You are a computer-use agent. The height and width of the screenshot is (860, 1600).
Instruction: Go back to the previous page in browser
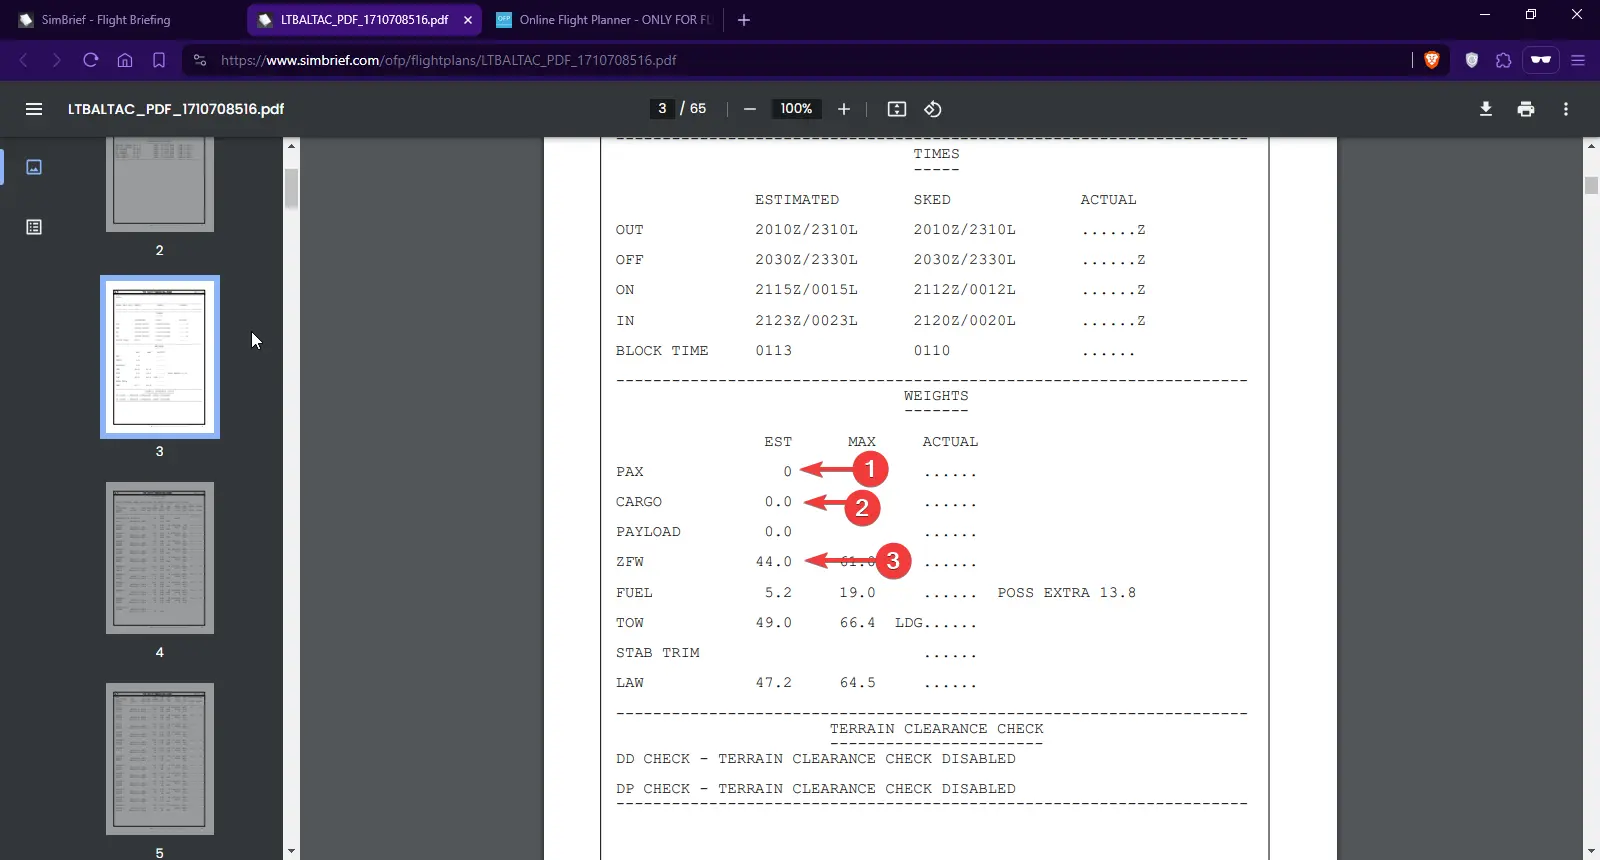(x=24, y=60)
